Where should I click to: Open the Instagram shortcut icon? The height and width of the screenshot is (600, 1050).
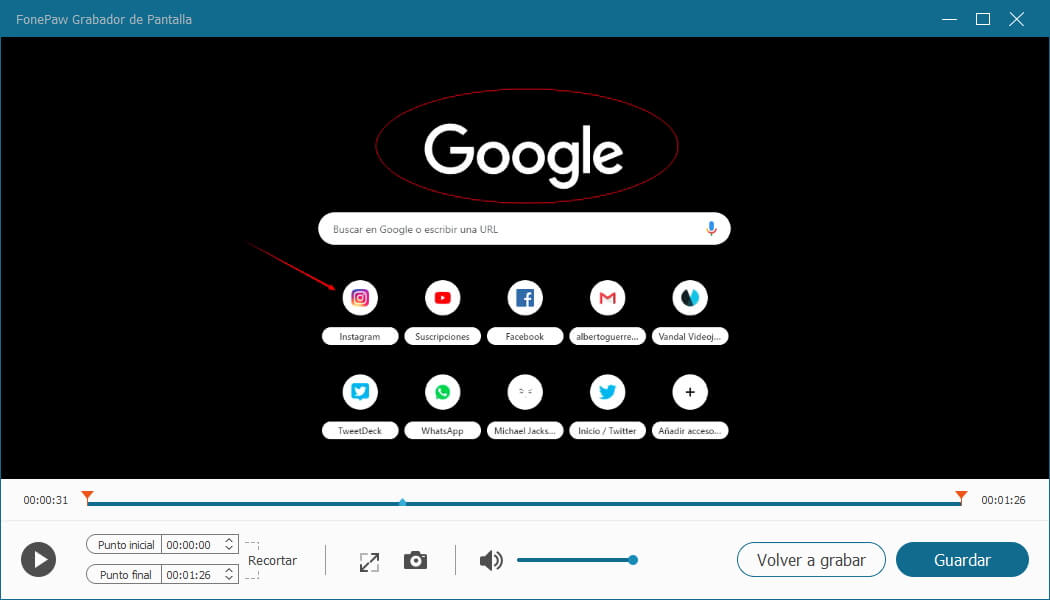tap(360, 297)
